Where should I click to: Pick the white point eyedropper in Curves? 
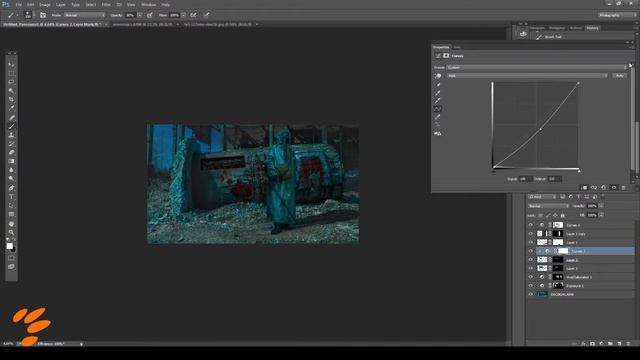tap(438, 100)
